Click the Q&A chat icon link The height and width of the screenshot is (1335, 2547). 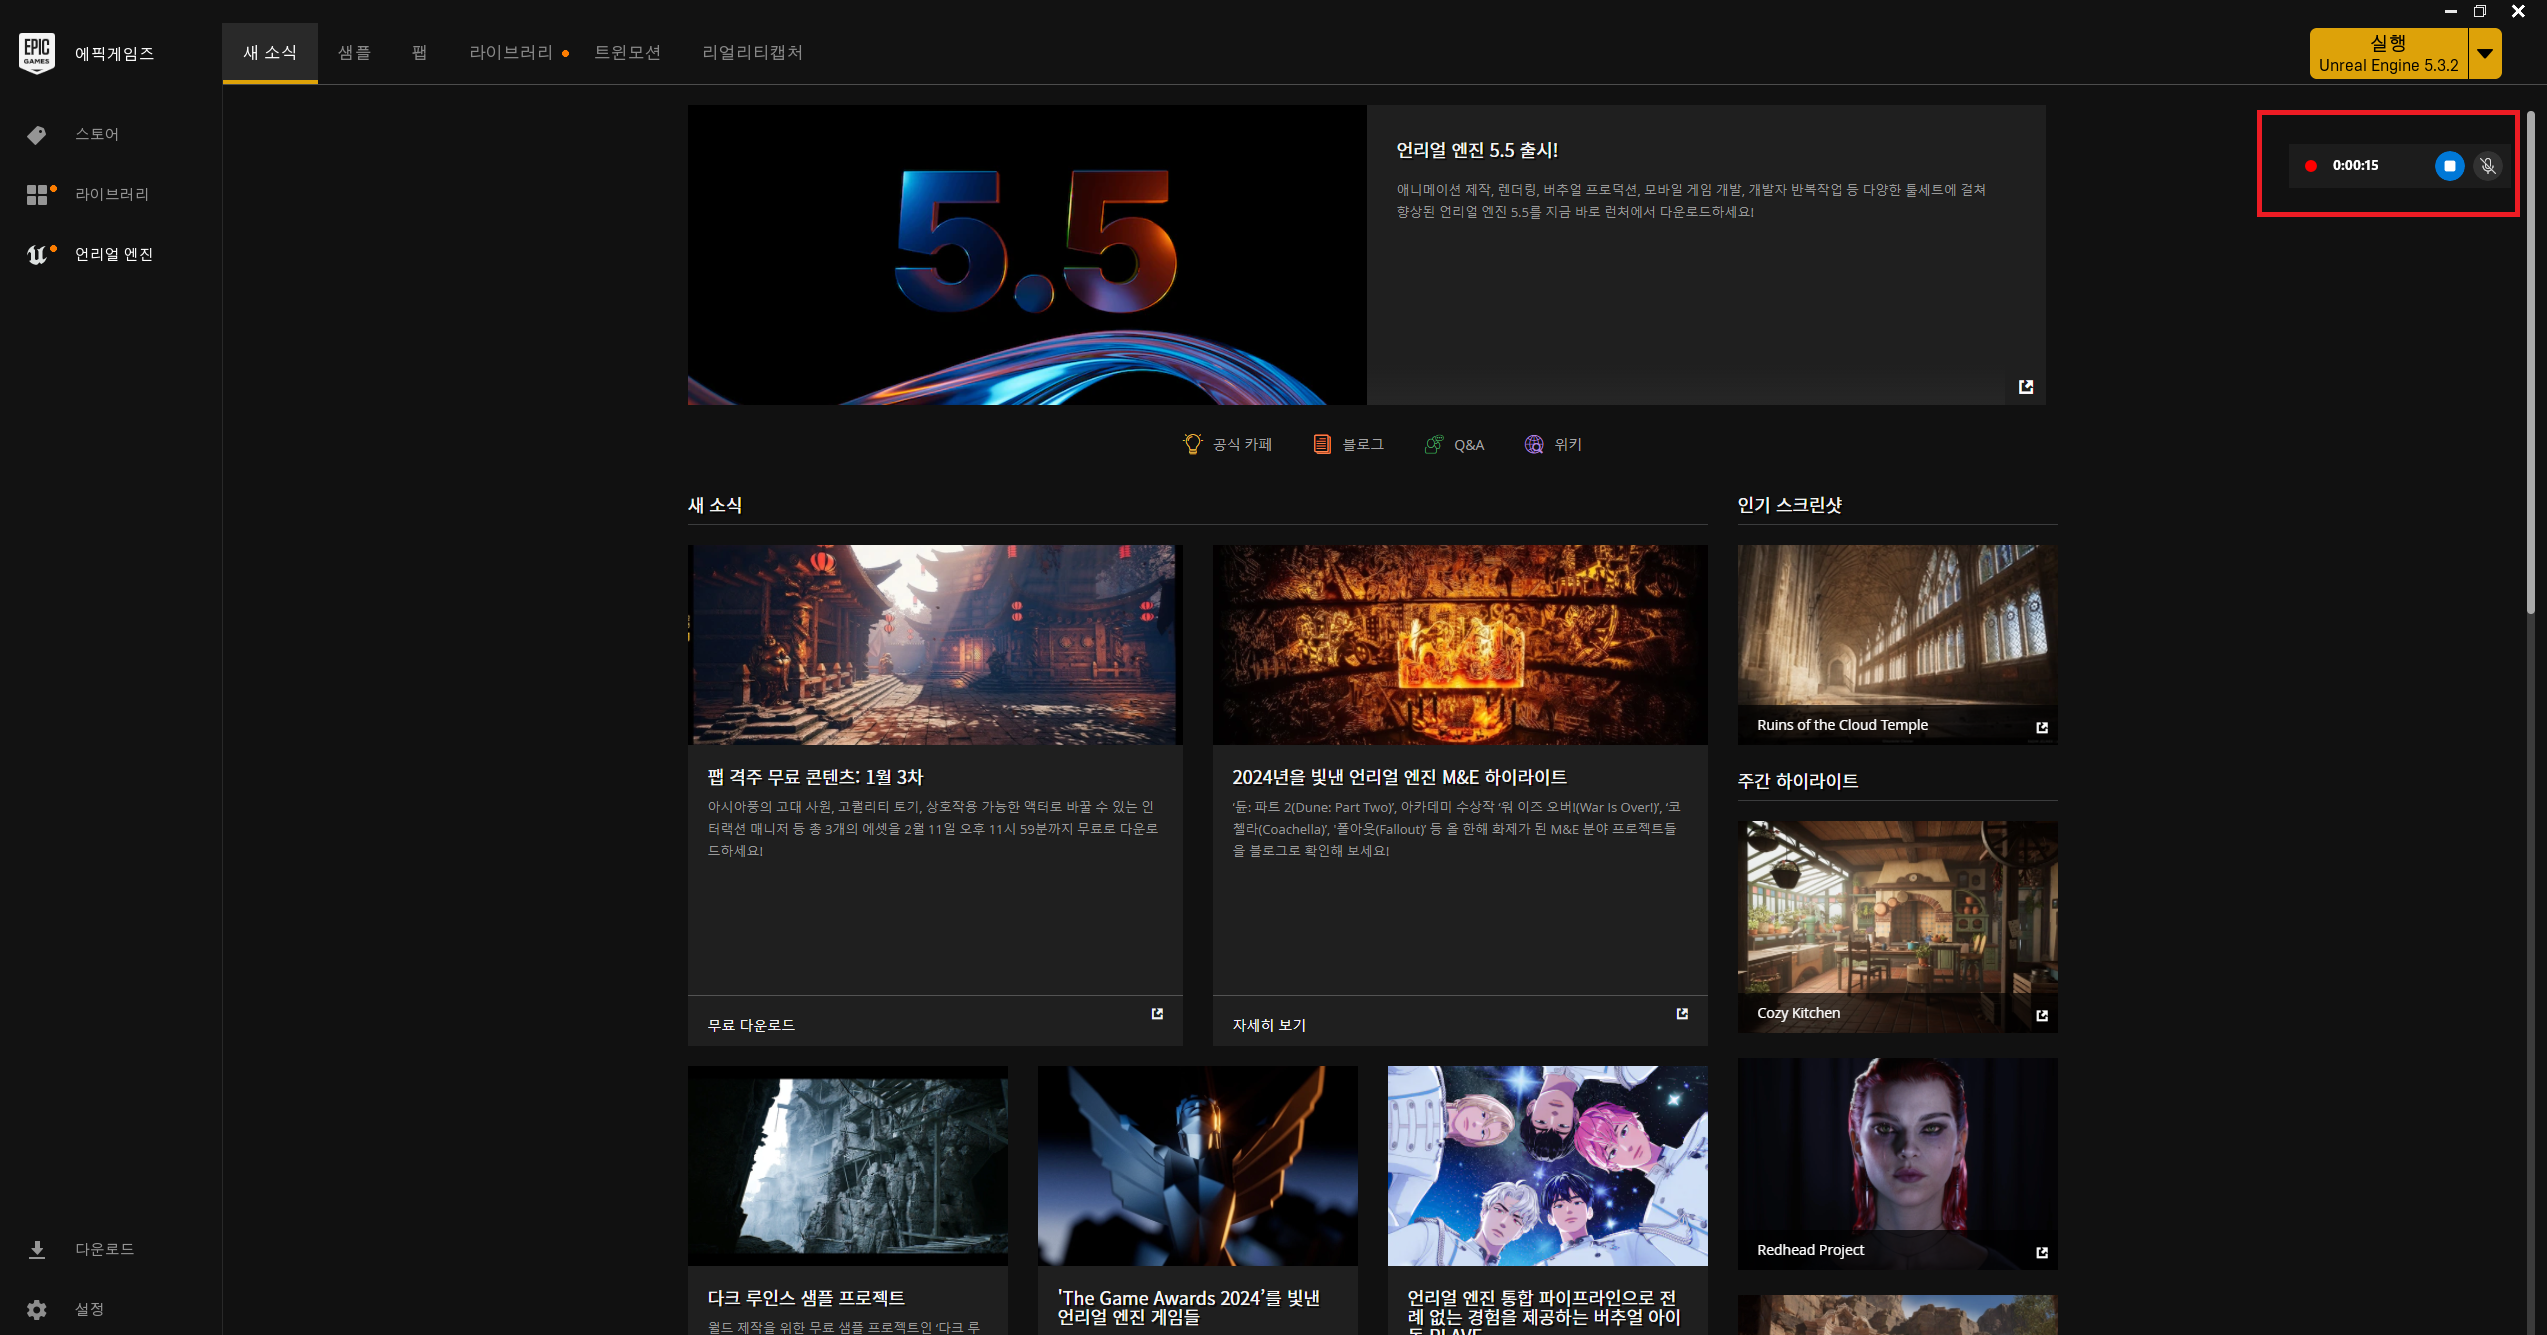pos(1434,444)
